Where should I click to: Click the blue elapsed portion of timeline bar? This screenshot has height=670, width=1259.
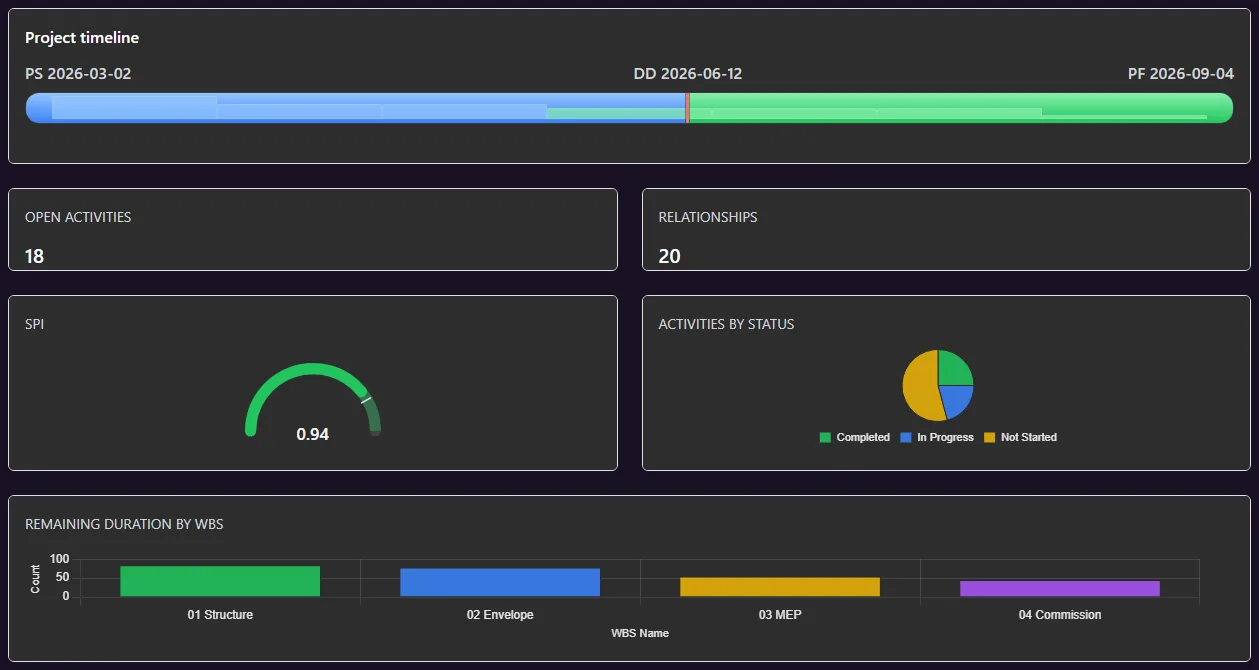[355, 108]
